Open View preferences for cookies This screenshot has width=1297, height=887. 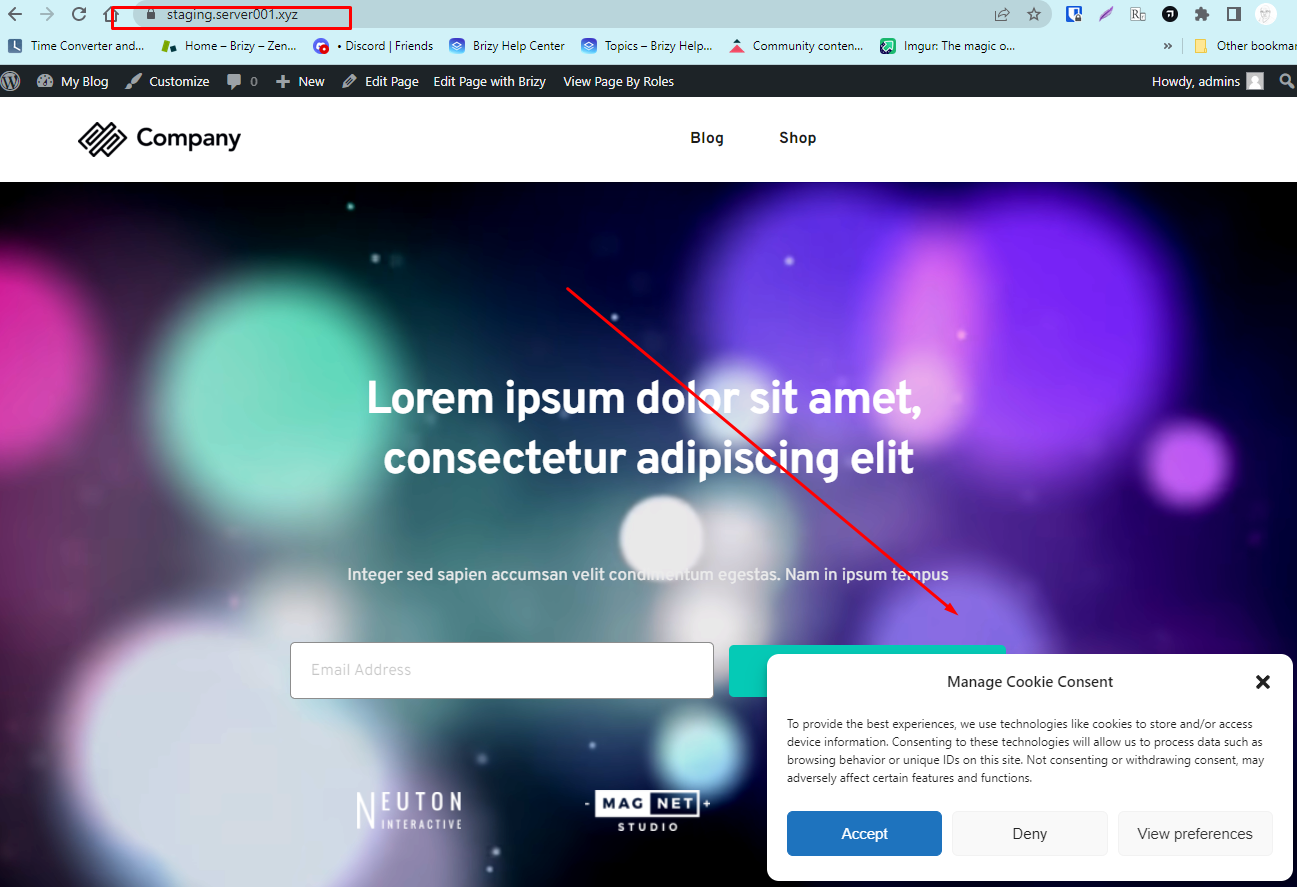pos(1195,833)
